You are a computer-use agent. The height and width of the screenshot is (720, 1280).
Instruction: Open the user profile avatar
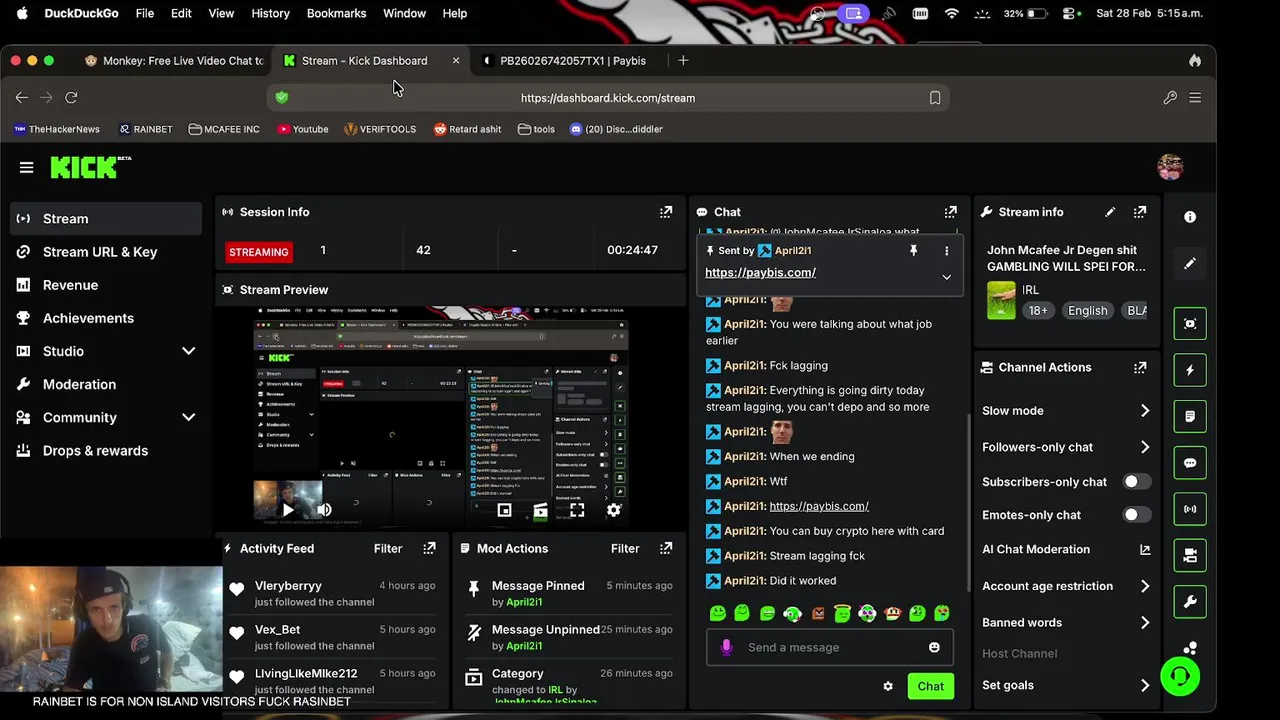point(1170,167)
